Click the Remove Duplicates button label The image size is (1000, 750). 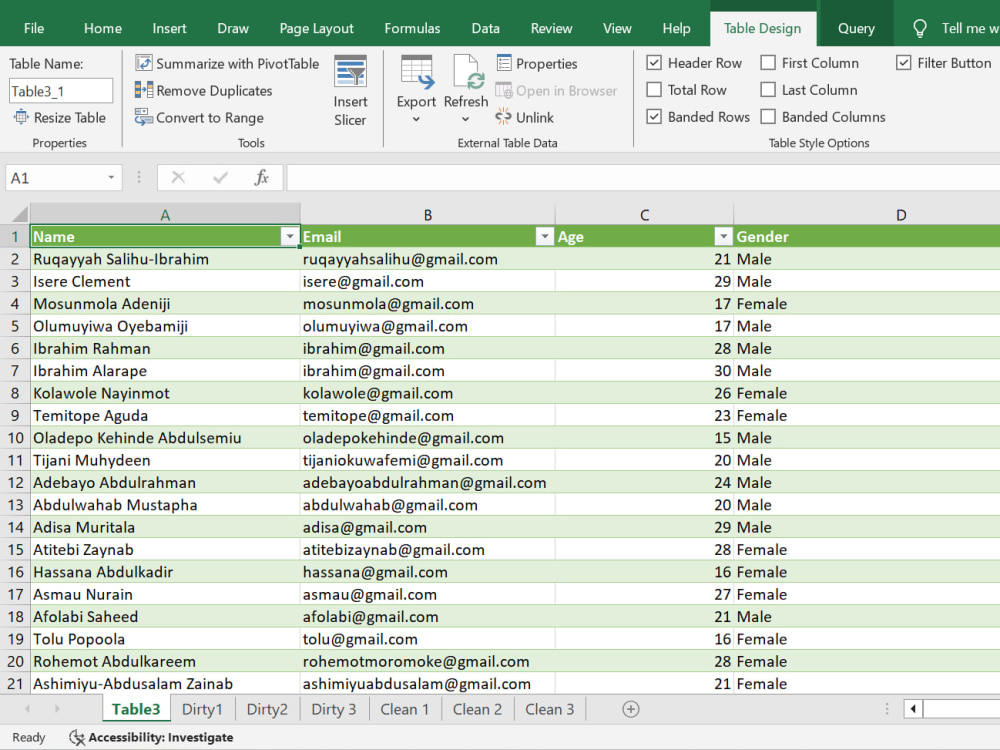(x=214, y=91)
